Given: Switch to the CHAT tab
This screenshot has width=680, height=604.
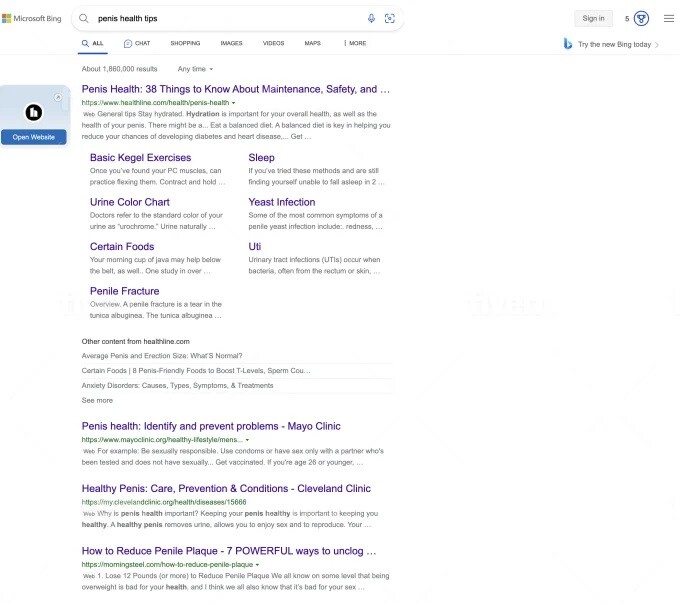Looking at the screenshot, I should 137,43.
